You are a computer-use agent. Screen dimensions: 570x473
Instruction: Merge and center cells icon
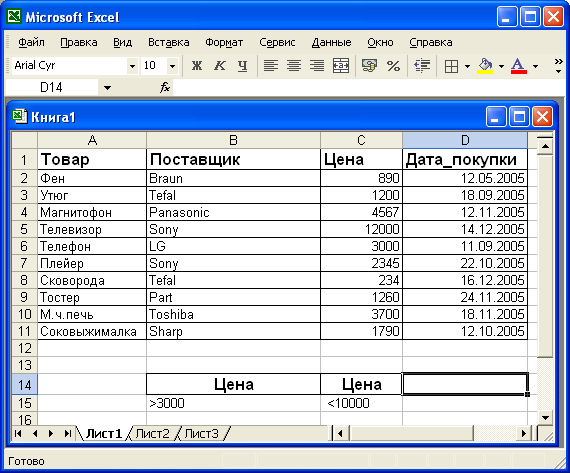341,66
